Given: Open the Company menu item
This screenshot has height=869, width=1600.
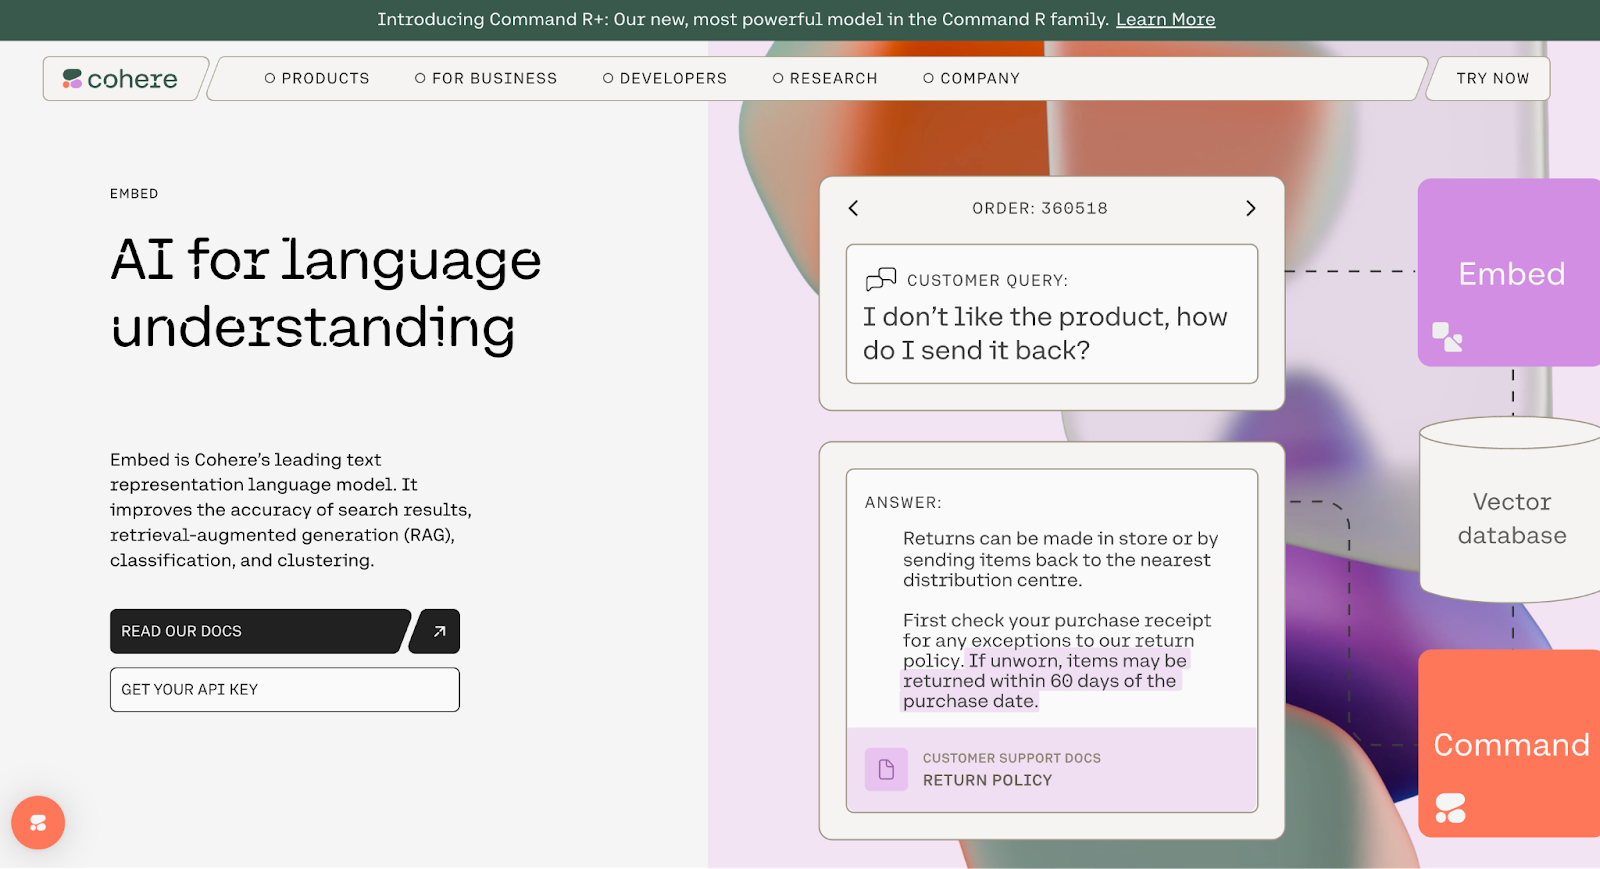Looking at the screenshot, I should [971, 78].
